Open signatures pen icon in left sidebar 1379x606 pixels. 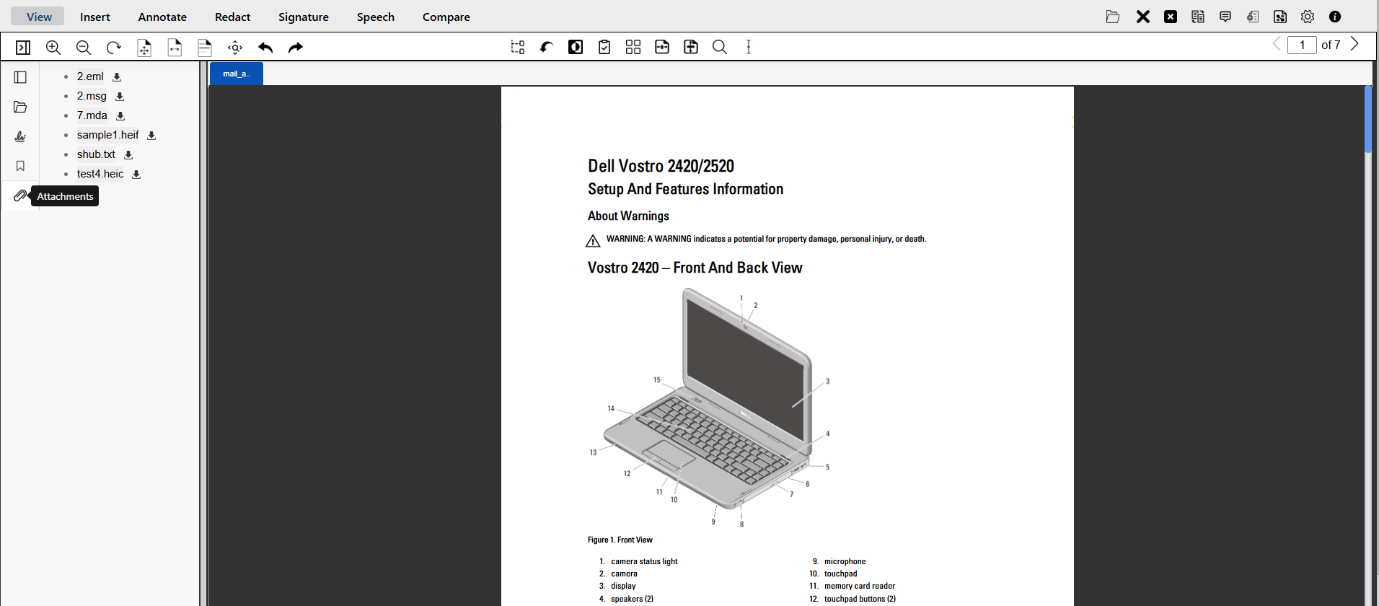click(20, 137)
